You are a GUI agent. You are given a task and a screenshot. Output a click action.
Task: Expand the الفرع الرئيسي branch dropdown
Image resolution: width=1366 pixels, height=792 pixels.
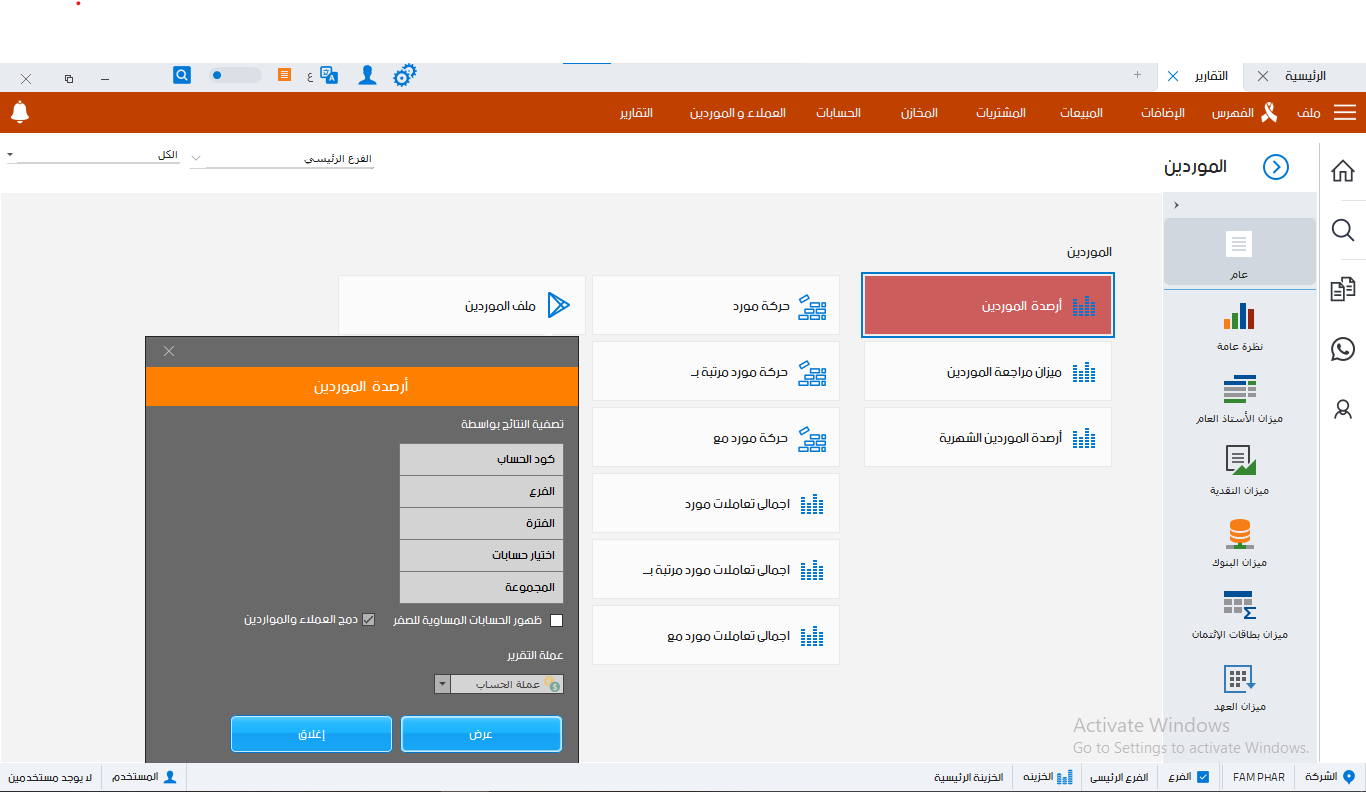click(196, 159)
